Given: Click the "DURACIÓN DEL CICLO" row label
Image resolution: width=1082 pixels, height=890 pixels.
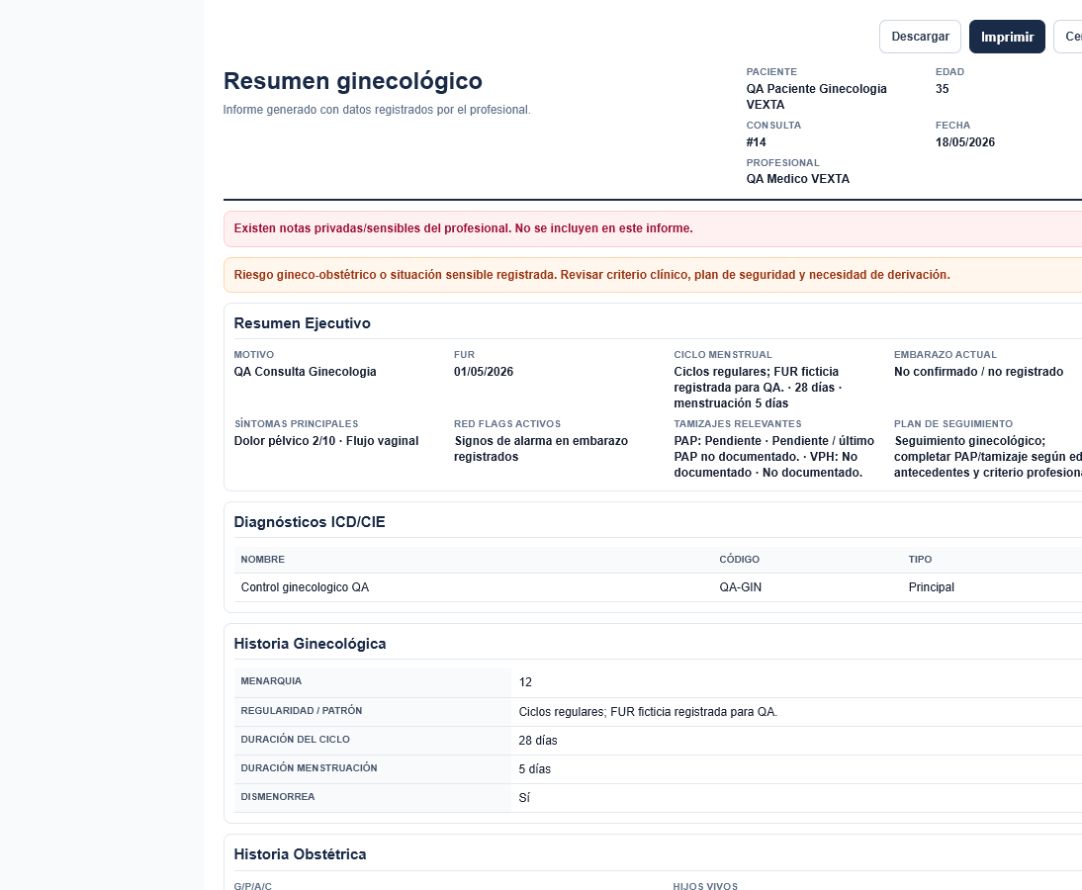Looking at the screenshot, I should [x=295, y=740].
